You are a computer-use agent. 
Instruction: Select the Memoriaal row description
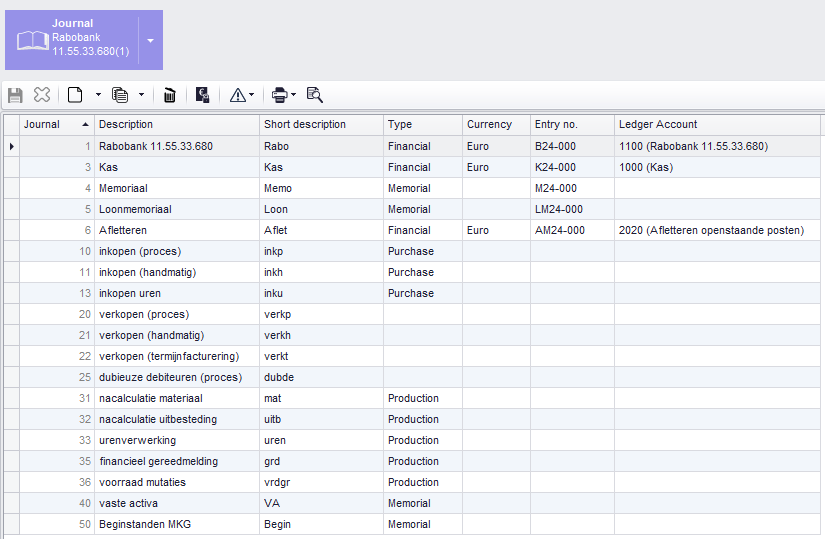tap(177, 188)
